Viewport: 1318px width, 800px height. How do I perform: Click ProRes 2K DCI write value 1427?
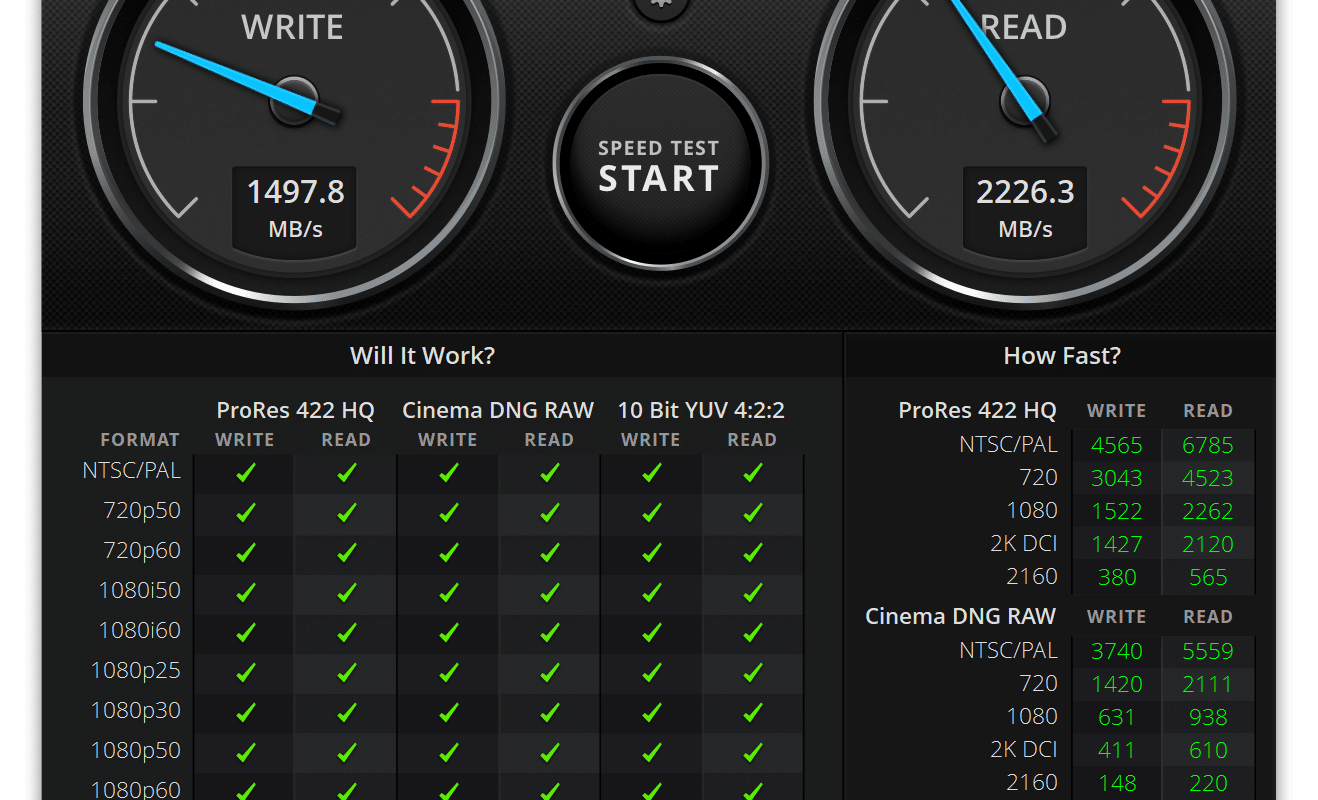point(1117,544)
